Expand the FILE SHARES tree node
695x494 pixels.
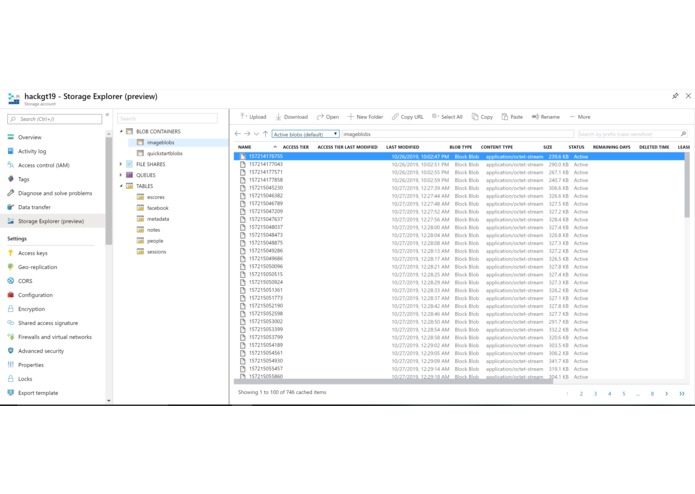pos(121,164)
